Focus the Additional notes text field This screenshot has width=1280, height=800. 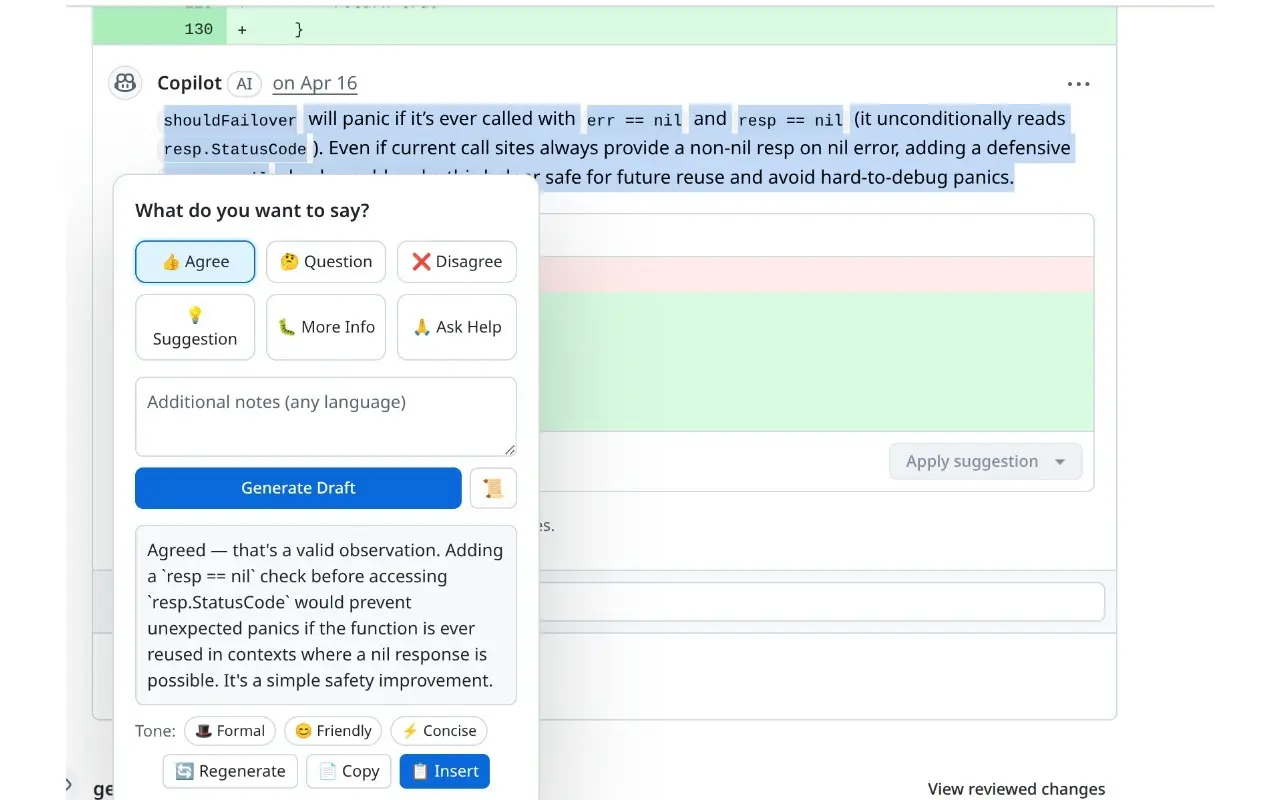tap(326, 417)
